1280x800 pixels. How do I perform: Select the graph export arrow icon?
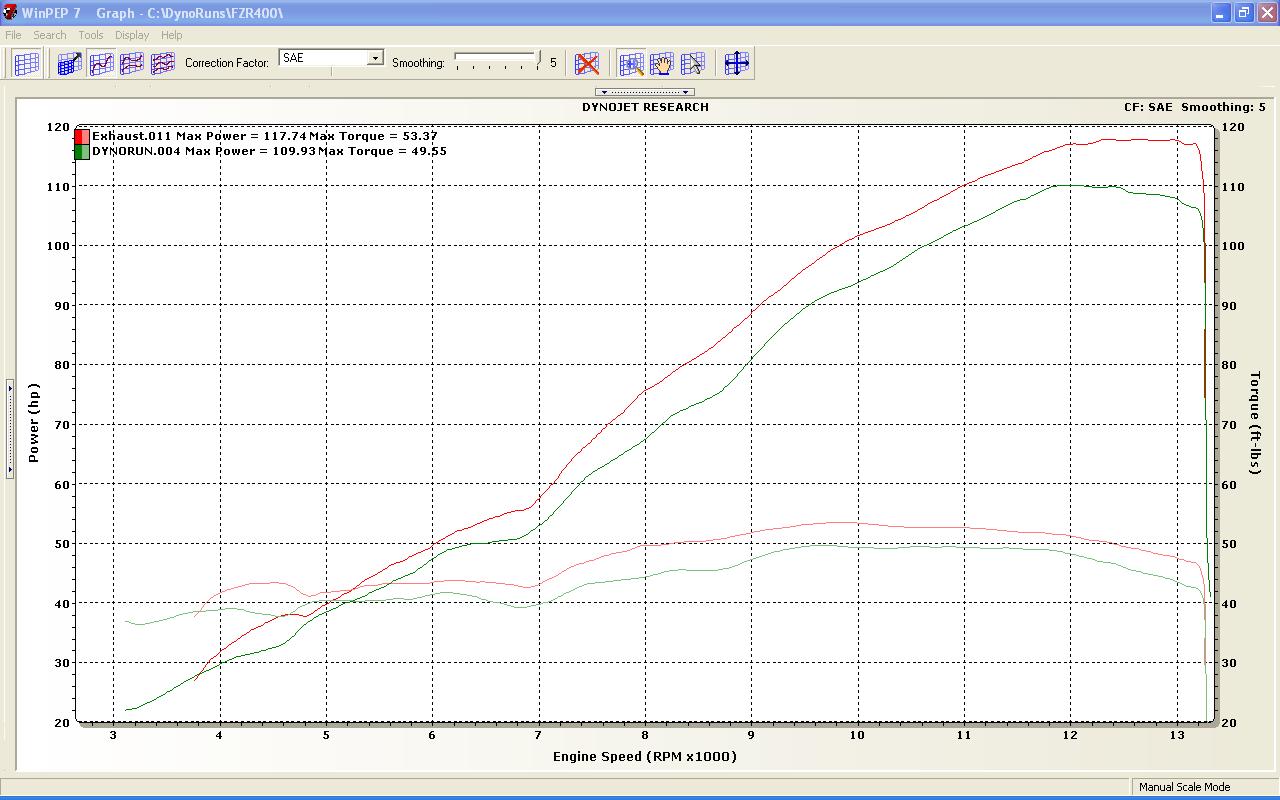[x=69, y=63]
